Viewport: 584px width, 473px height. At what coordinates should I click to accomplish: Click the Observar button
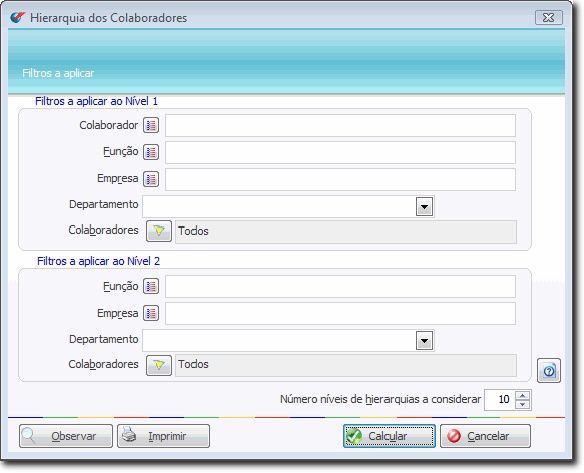66,436
